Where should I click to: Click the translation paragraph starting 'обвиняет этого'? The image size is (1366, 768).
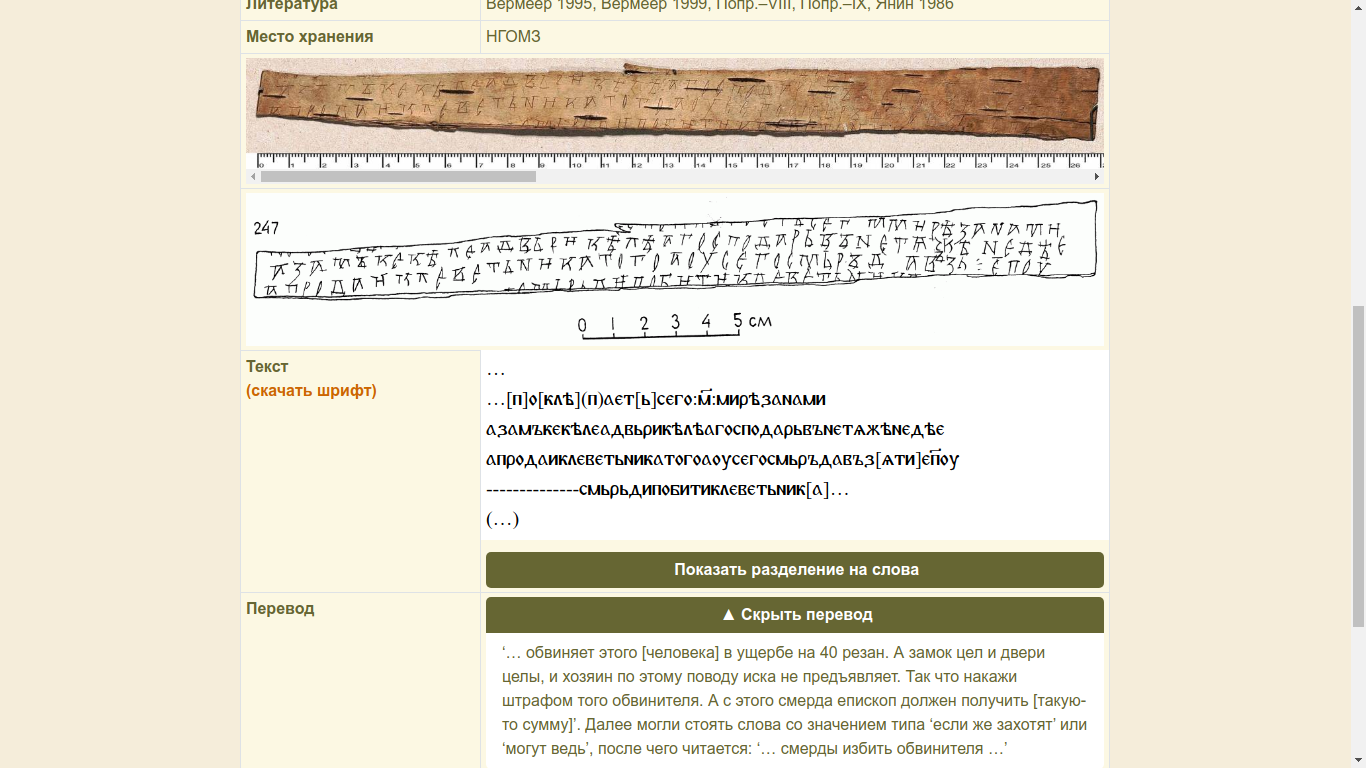(x=795, y=701)
